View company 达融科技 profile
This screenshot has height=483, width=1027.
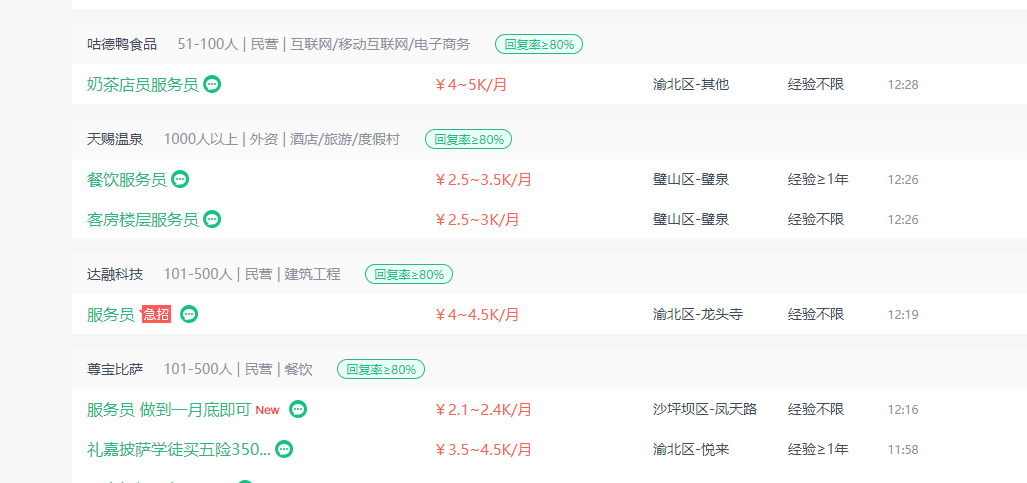(x=115, y=275)
